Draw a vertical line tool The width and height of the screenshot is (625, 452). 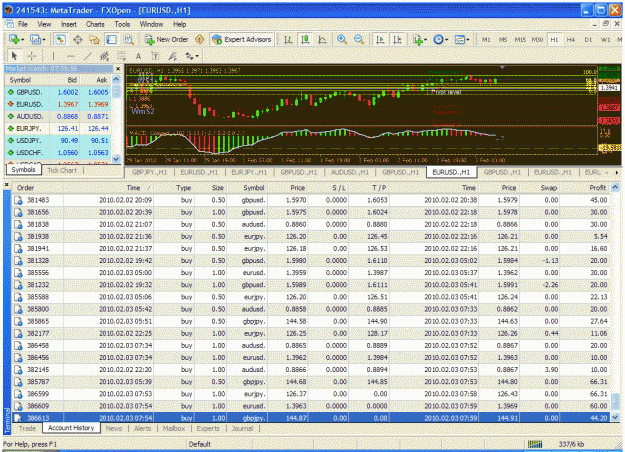pos(53,56)
